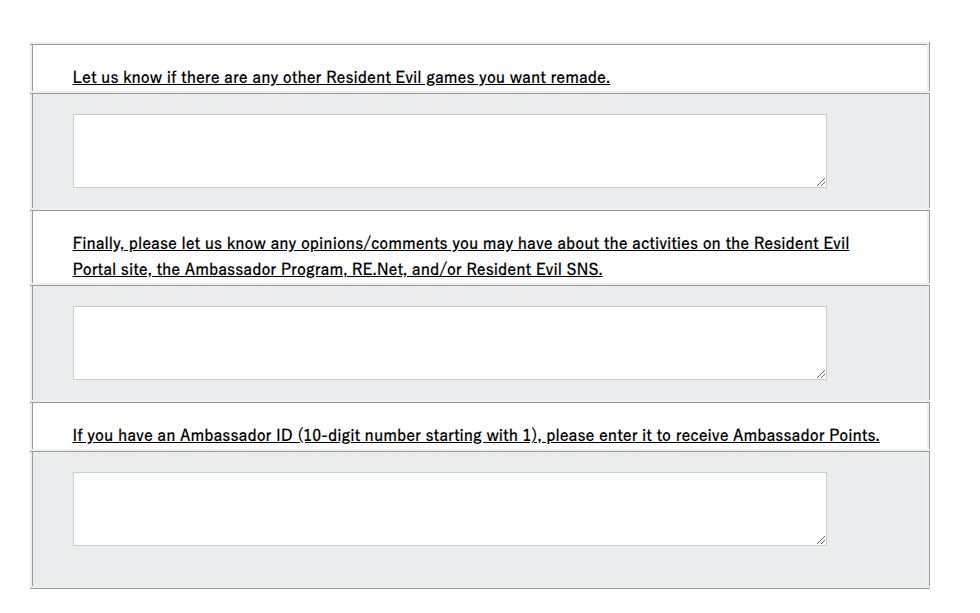
Task: Click the resize corner of the Ambassador ID box
Action: click(x=821, y=540)
